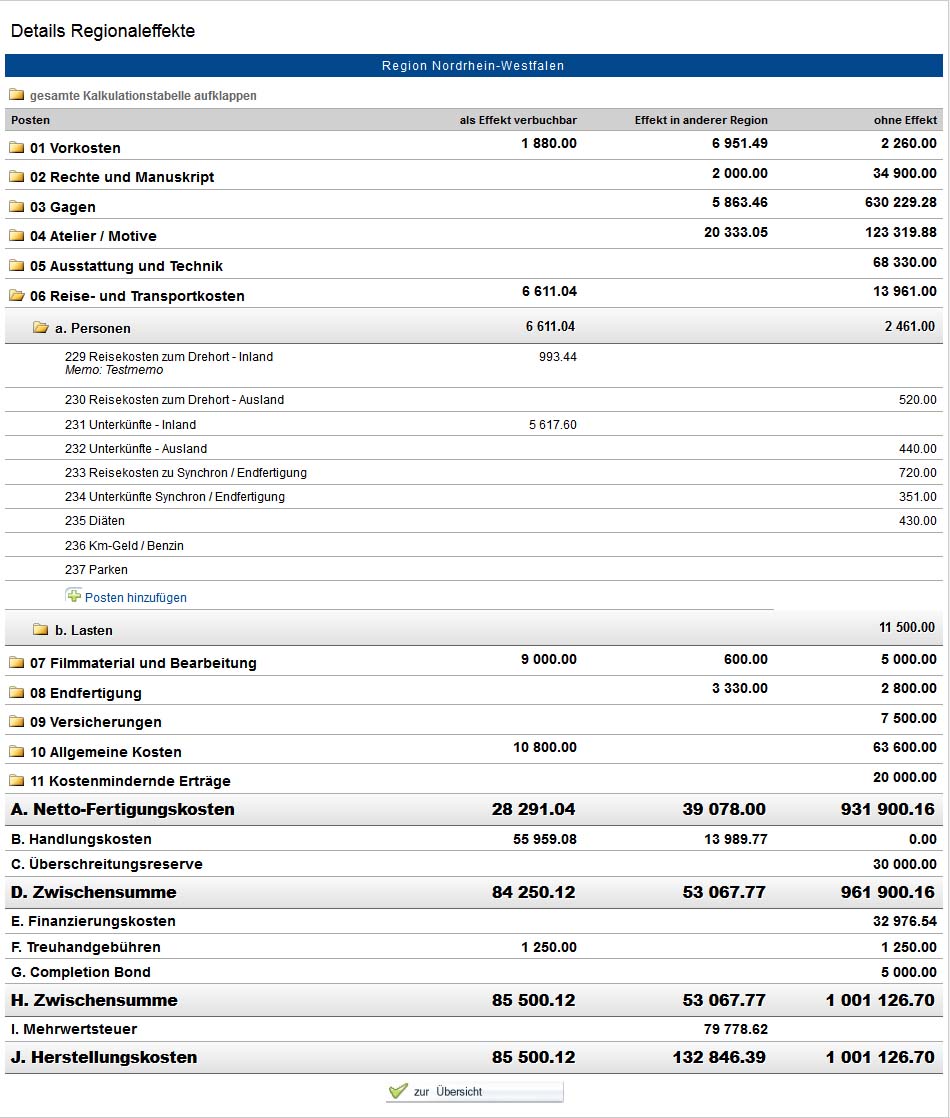This screenshot has width=950, height=1118.
Task: Expand the b. Lasten subgroup
Action: pos(83,630)
